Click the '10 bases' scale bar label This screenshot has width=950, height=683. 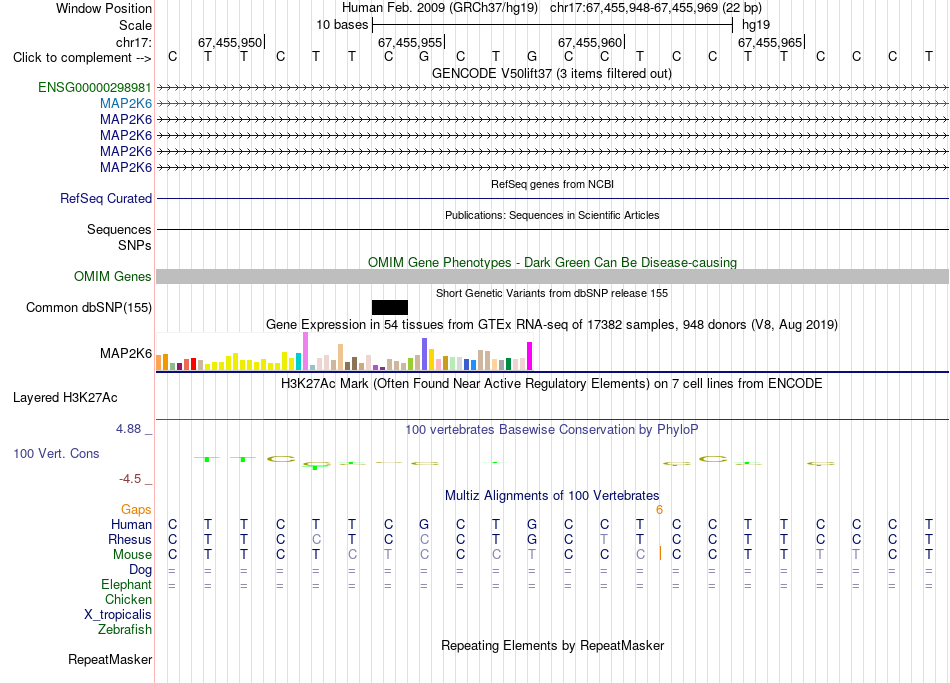[x=342, y=25]
